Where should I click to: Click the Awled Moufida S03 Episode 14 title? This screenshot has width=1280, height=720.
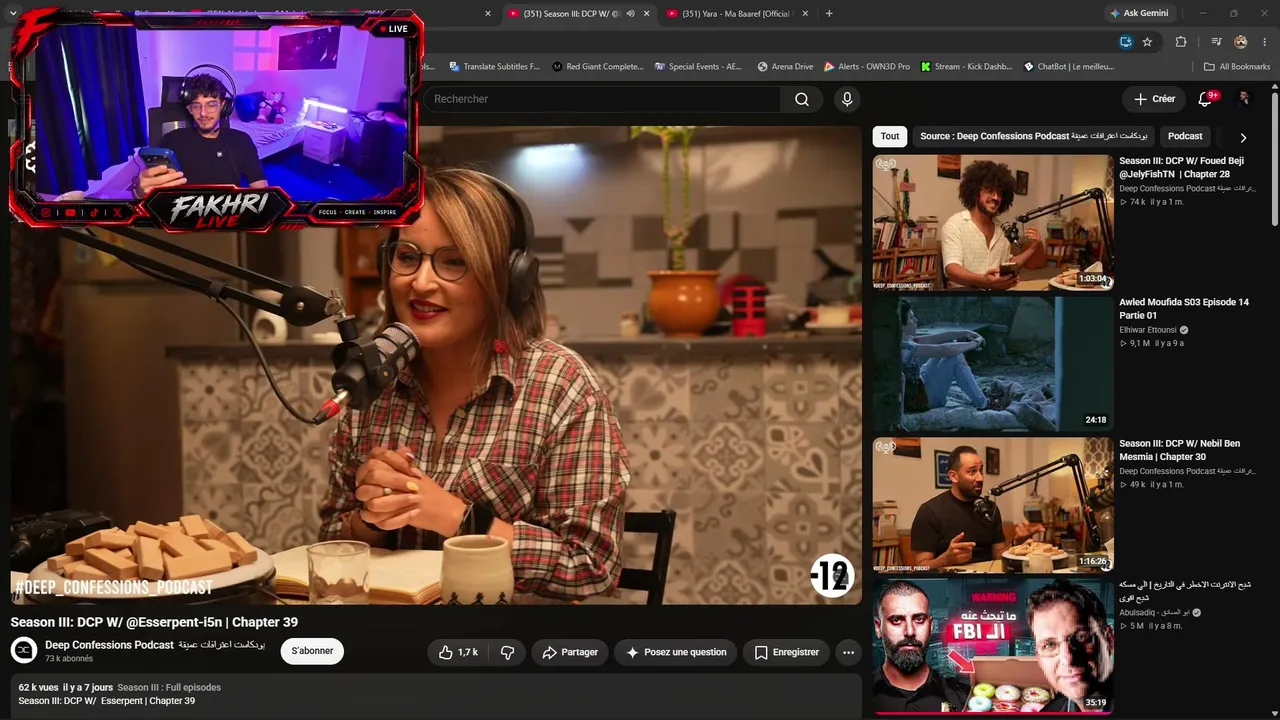(x=1184, y=309)
